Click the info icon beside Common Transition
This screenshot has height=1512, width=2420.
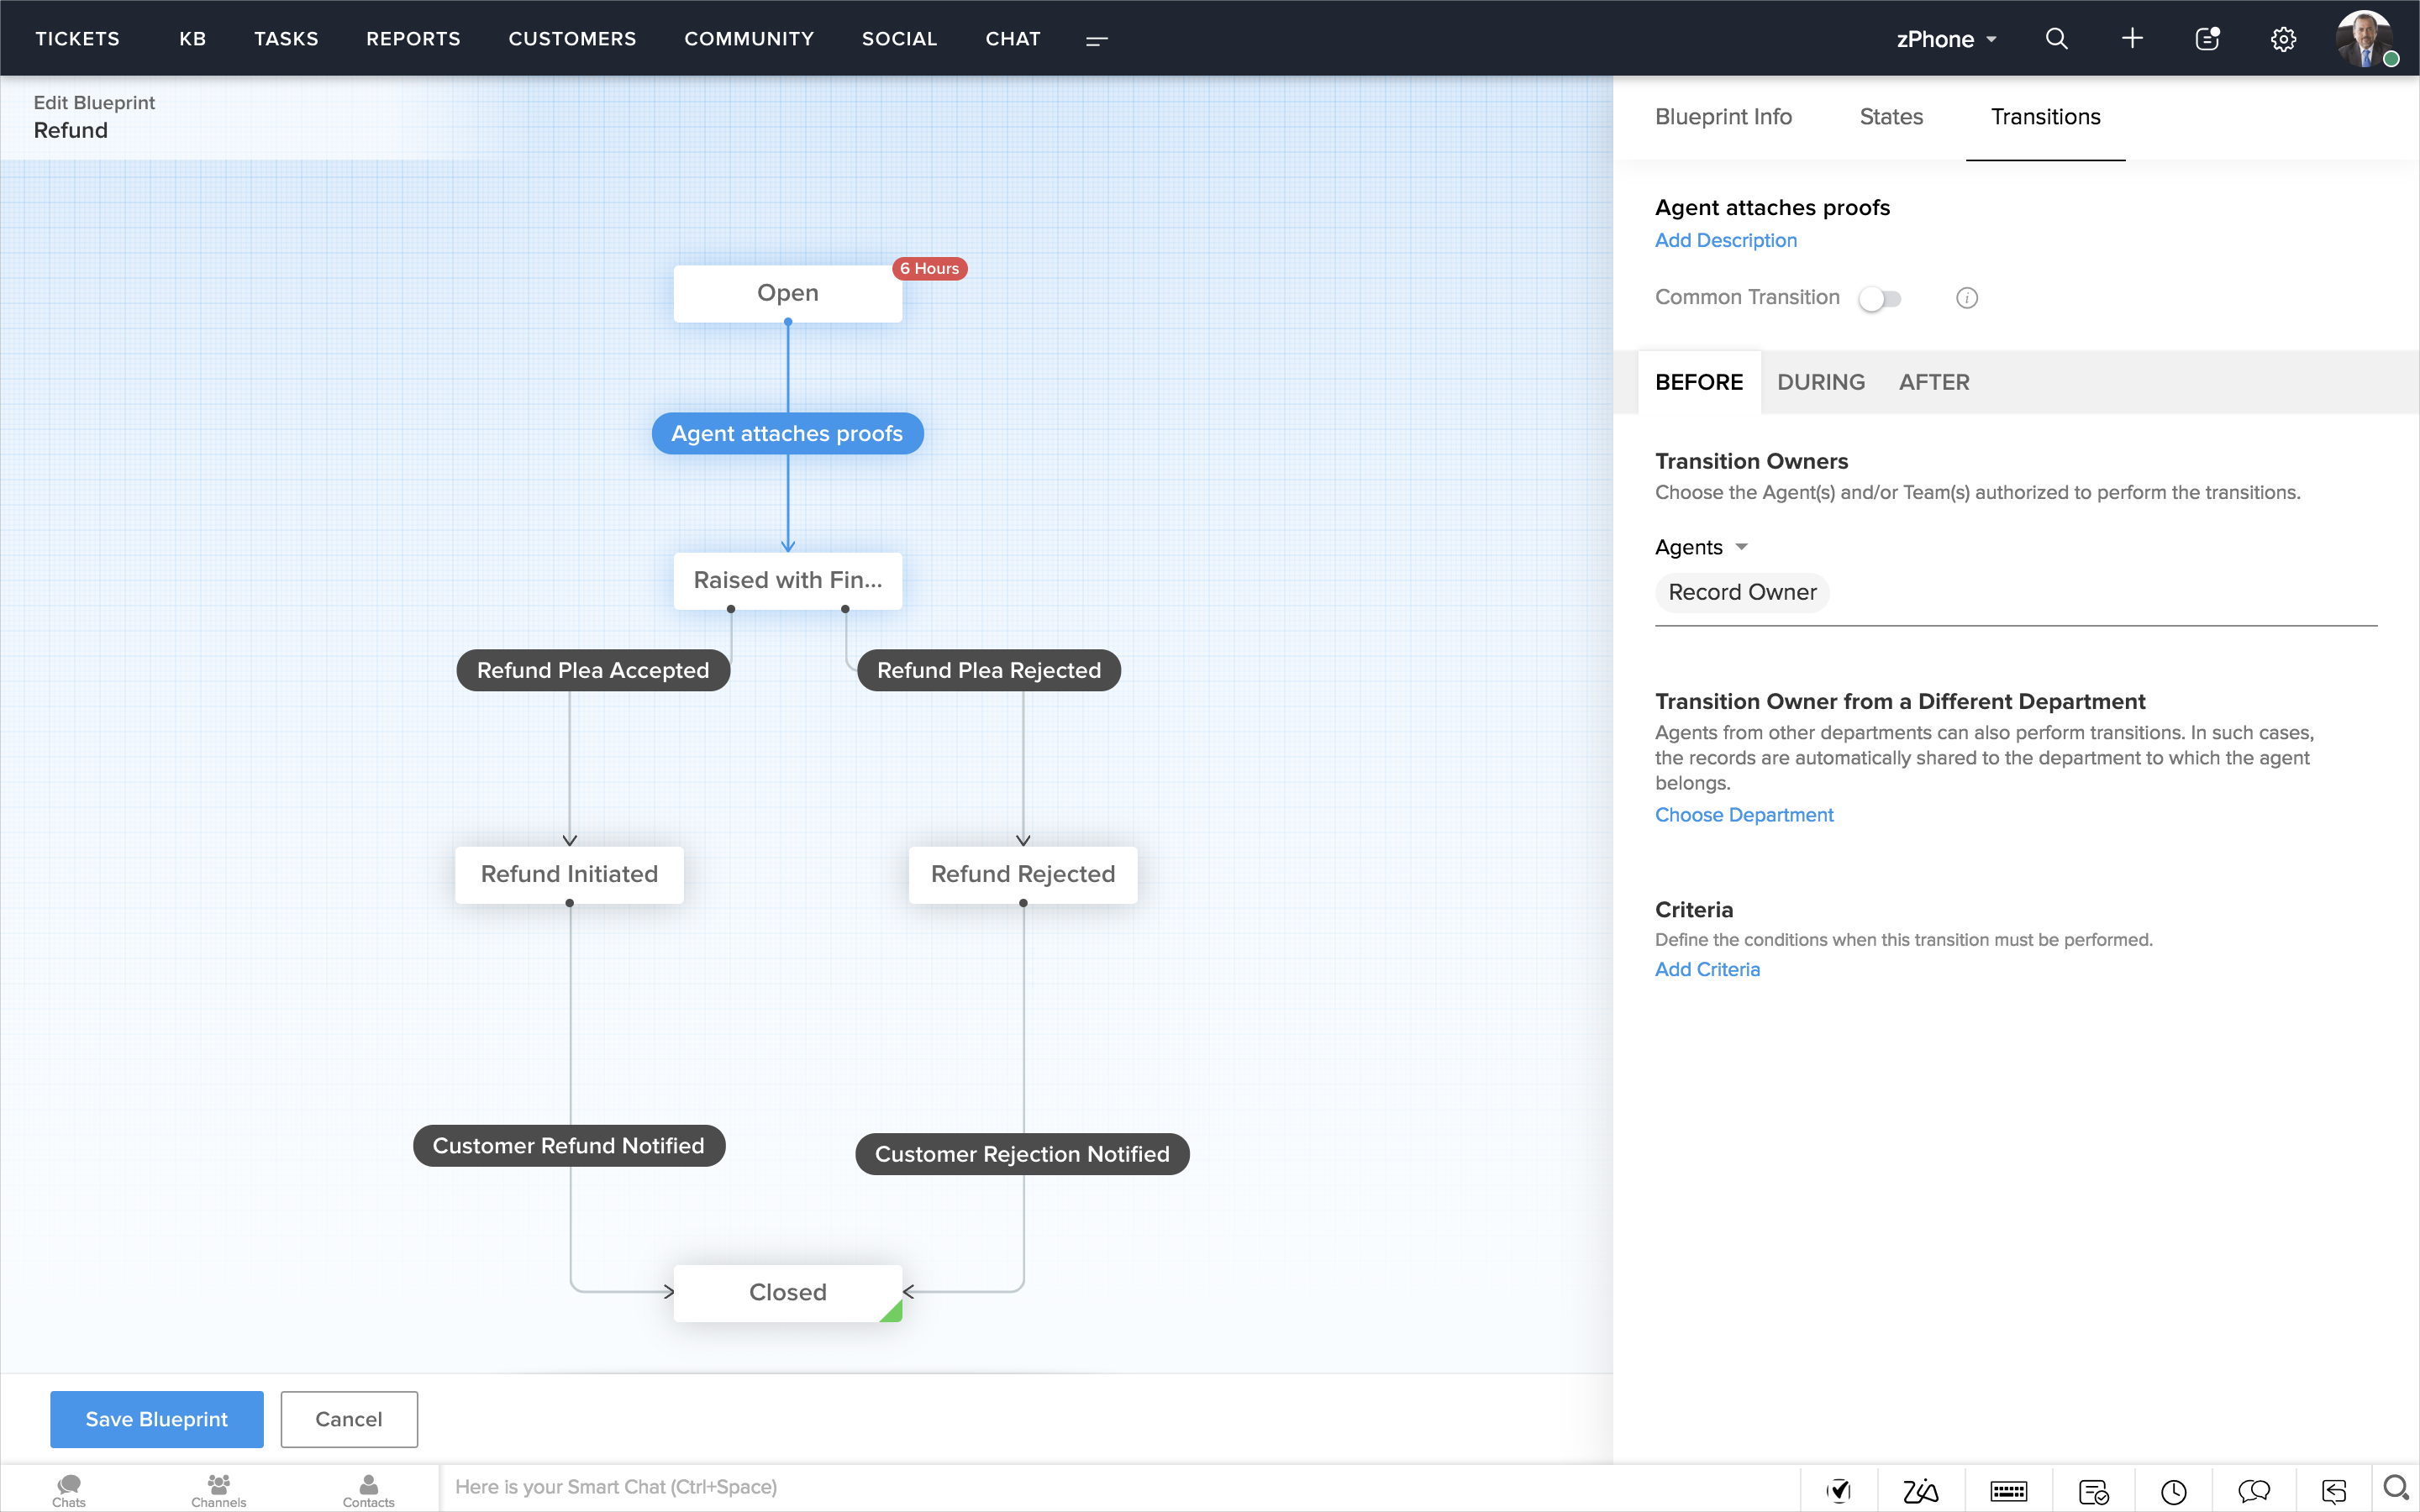[1966, 298]
